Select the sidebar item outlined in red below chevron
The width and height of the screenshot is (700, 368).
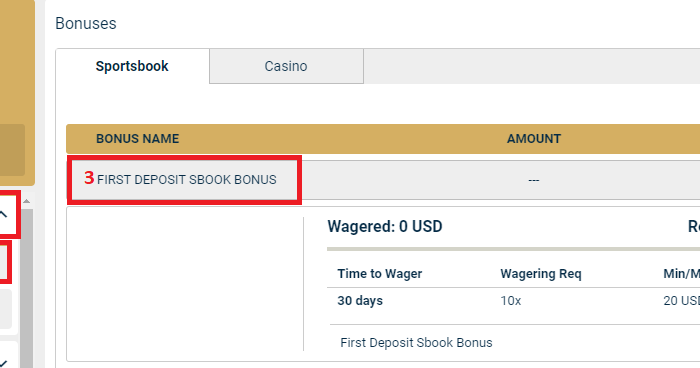[x=4, y=262]
